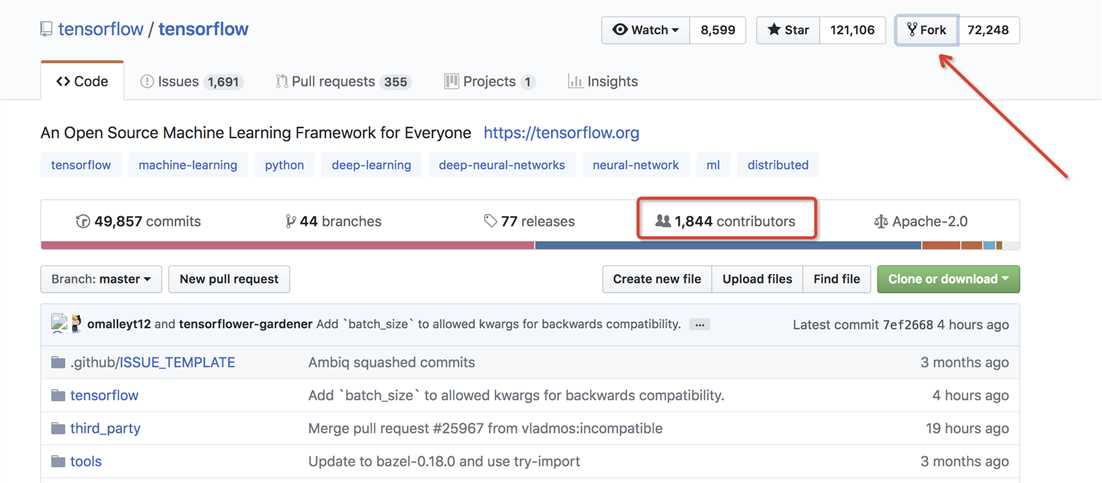Switch to the Pull requests tab

point(343,82)
